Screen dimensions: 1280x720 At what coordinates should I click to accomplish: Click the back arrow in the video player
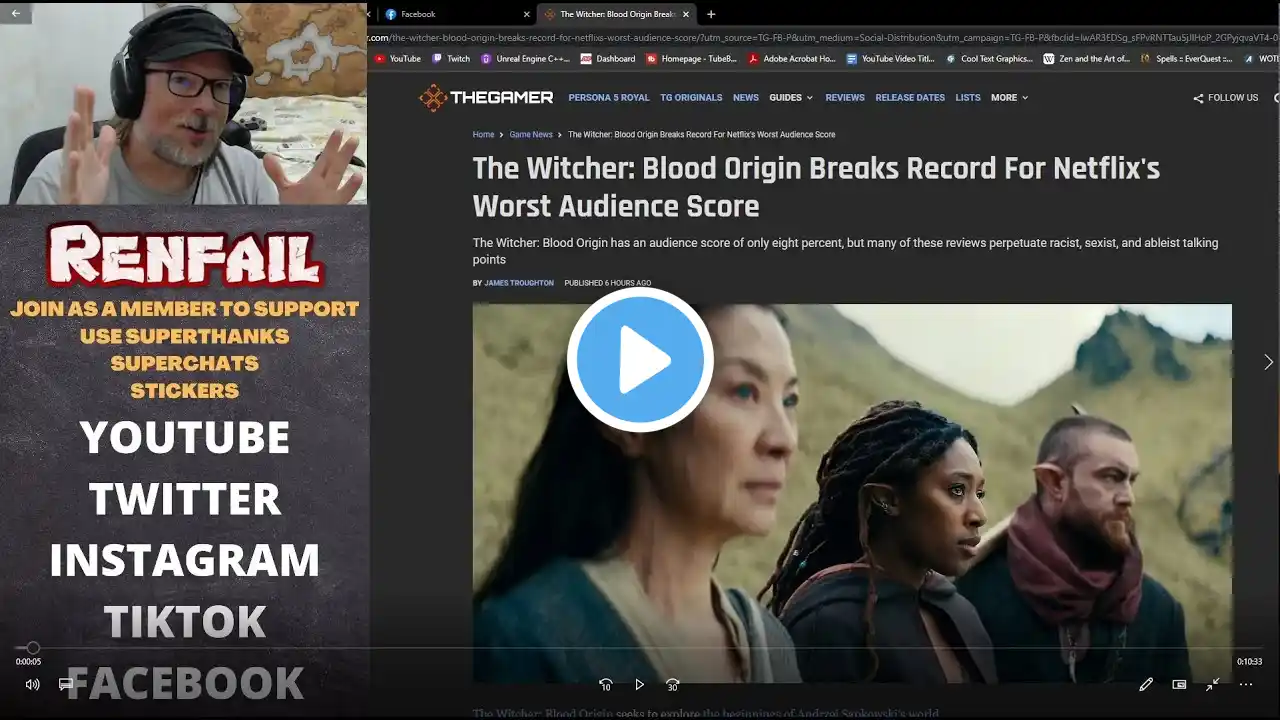15,14
